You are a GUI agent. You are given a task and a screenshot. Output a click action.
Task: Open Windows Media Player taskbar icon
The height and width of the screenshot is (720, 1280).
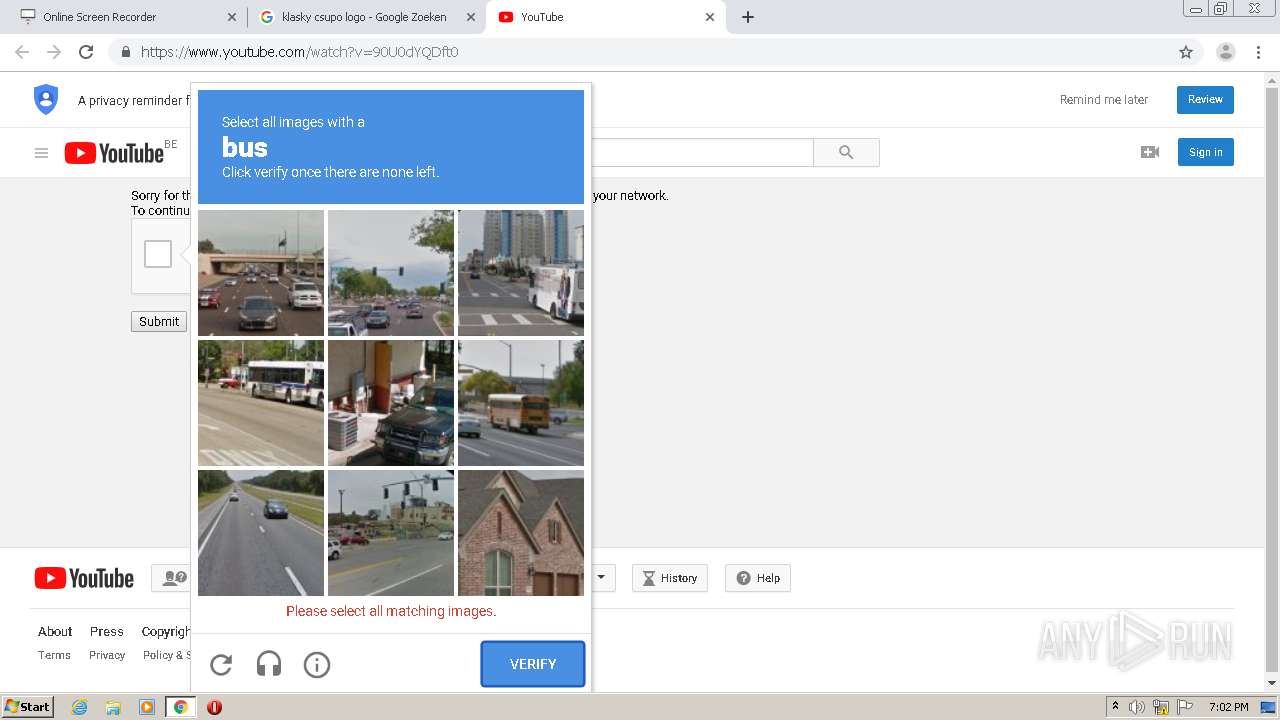pos(147,707)
